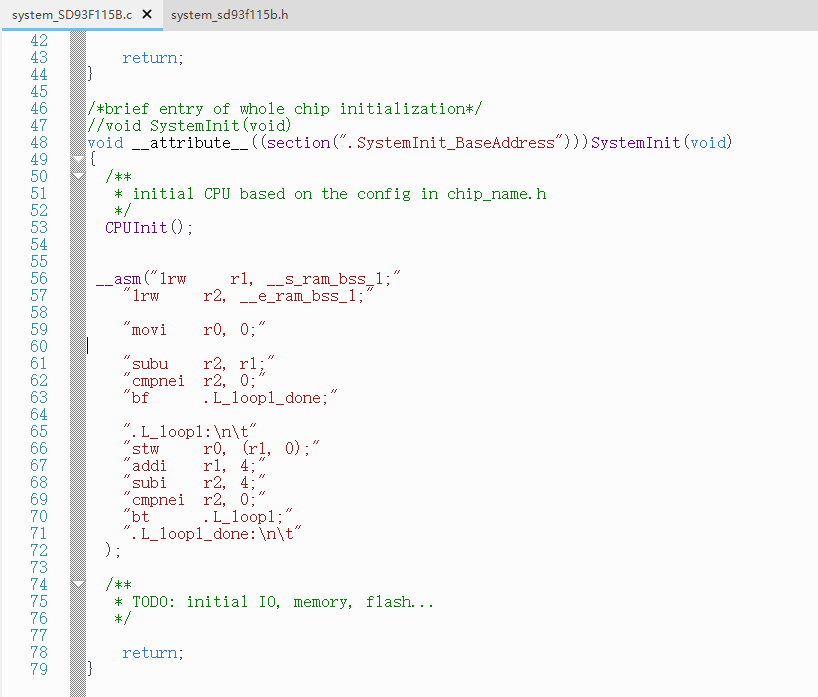This screenshot has width=818, height=697.
Task: Click the 'initial CPU based on the config' comment
Action: click(330, 194)
